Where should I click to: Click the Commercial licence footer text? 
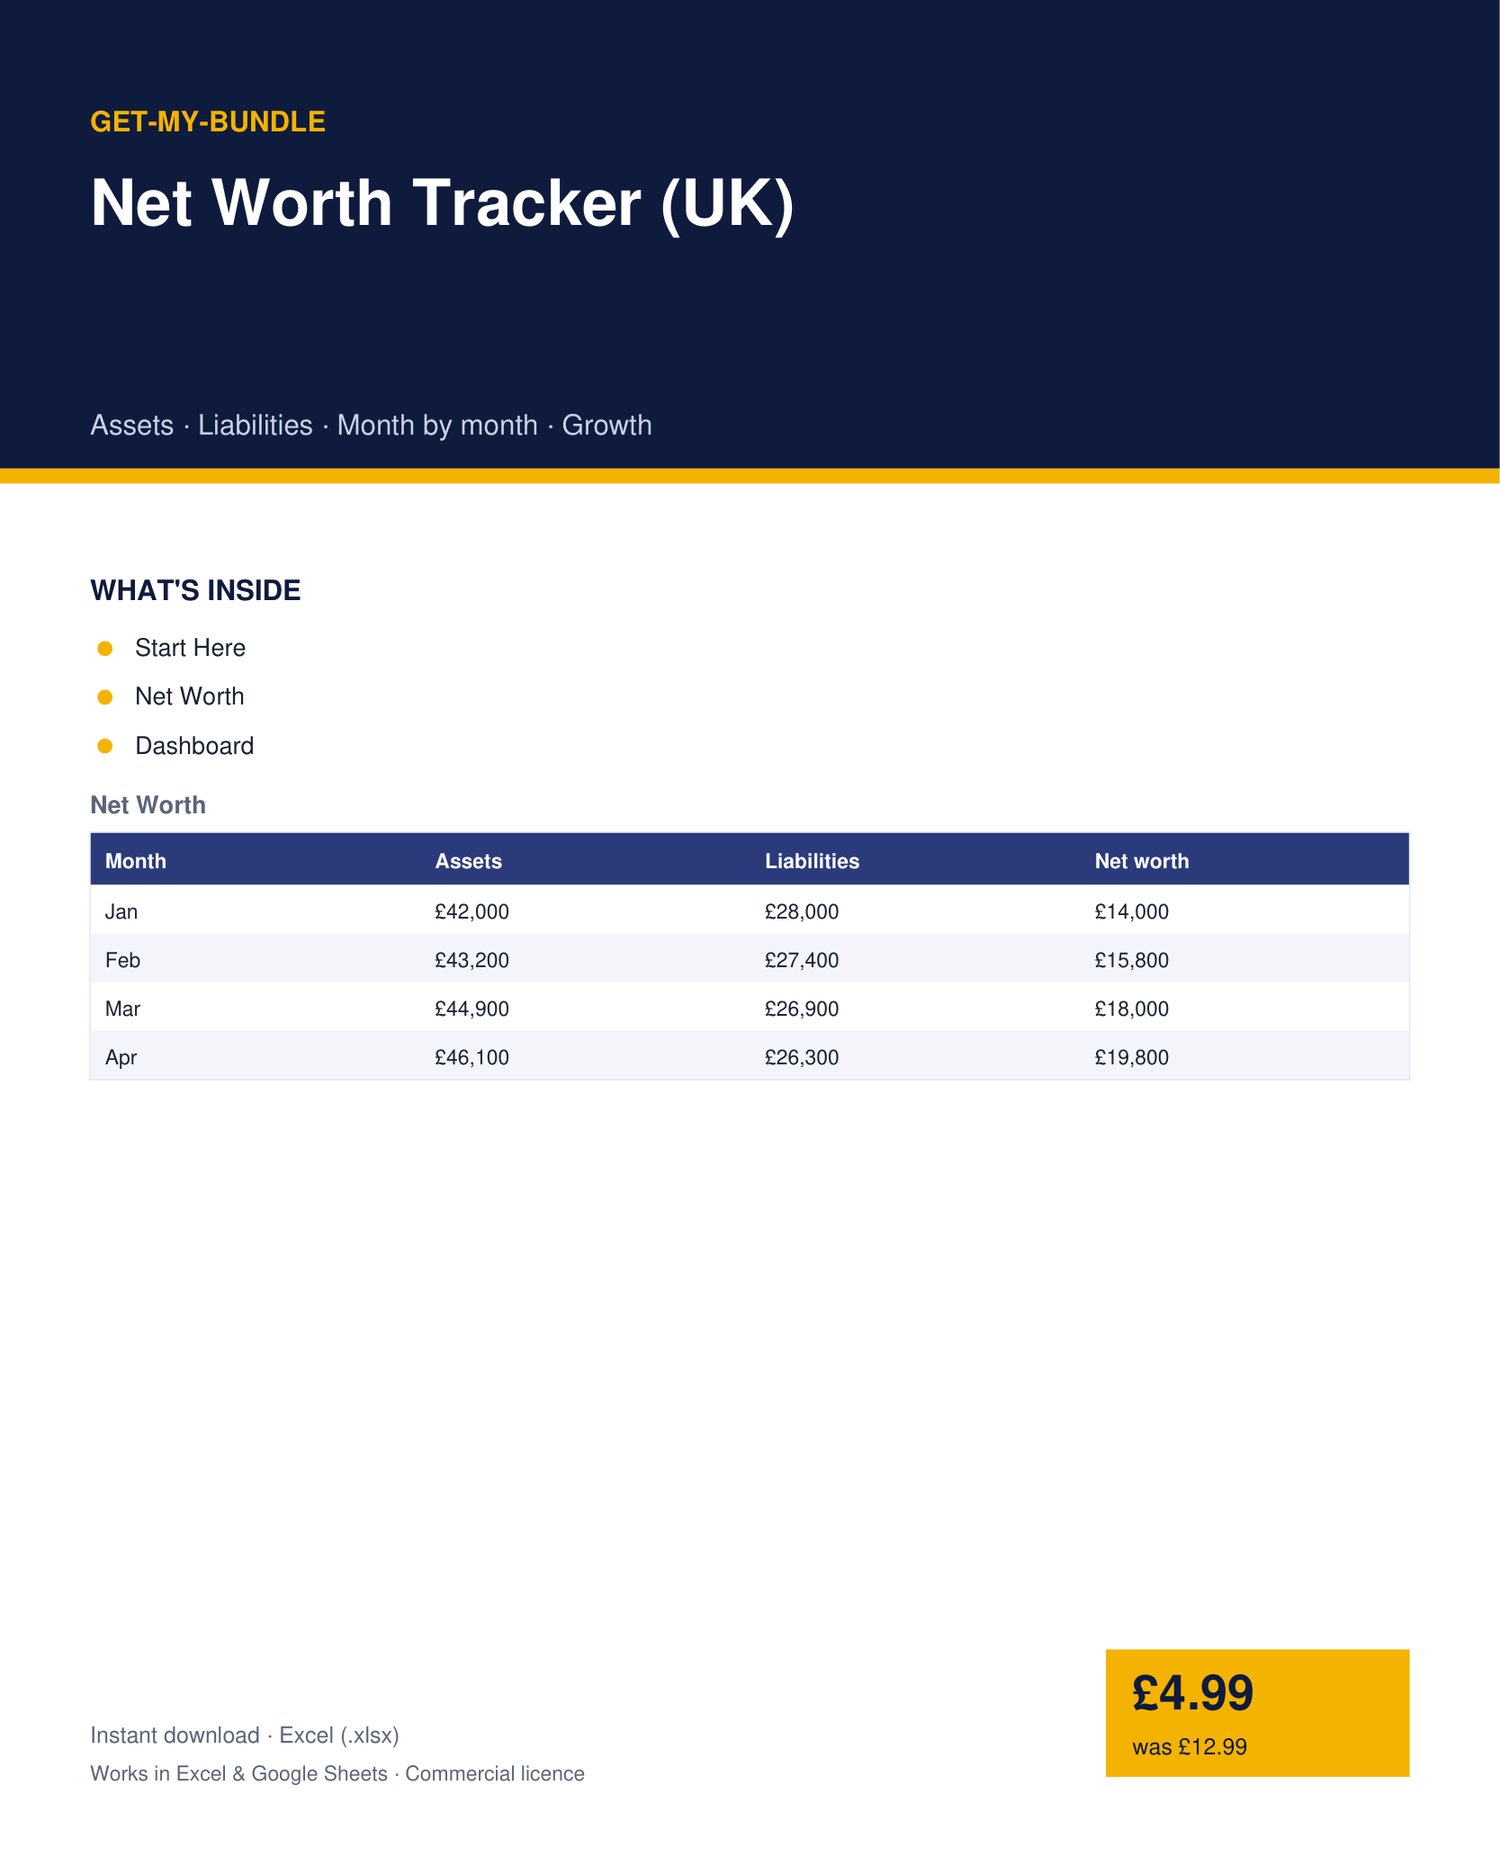click(x=495, y=1773)
